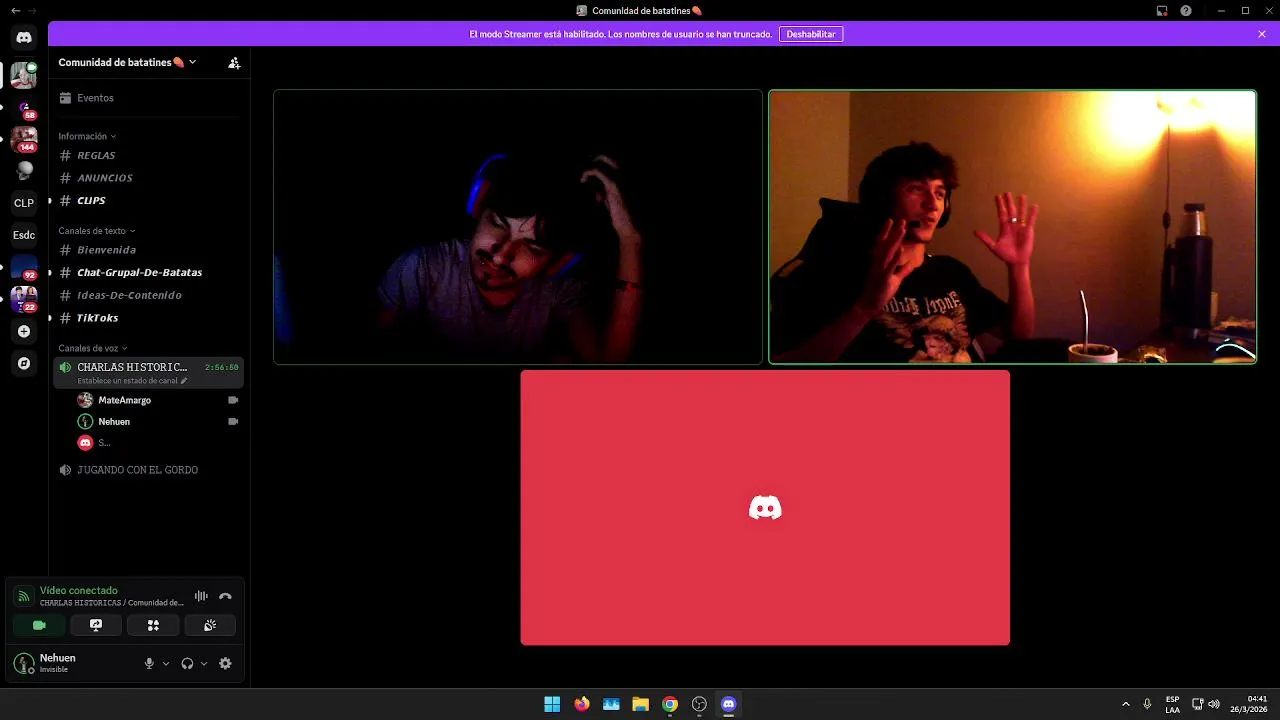Share your screen
The height and width of the screenshot is (720, 1280).
[x=96, y=625]
